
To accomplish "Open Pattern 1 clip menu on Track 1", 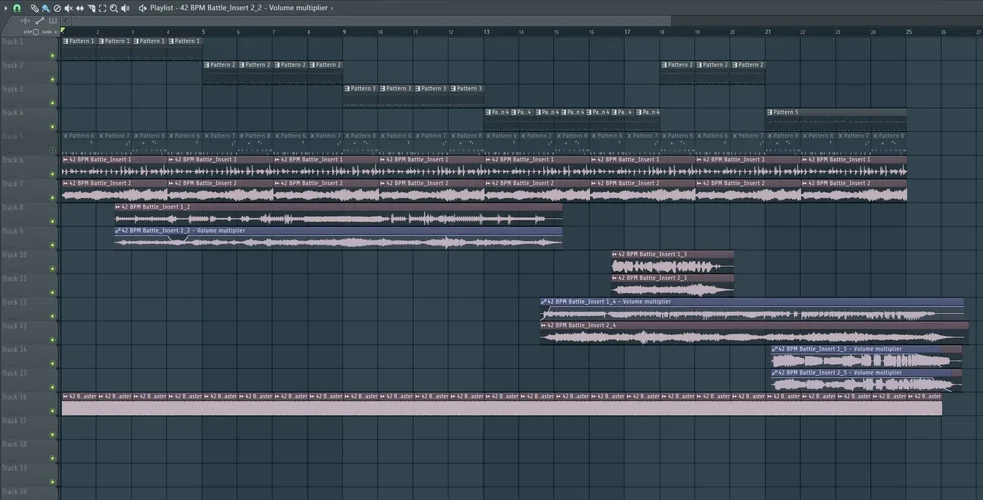I will tap(66, 41).
